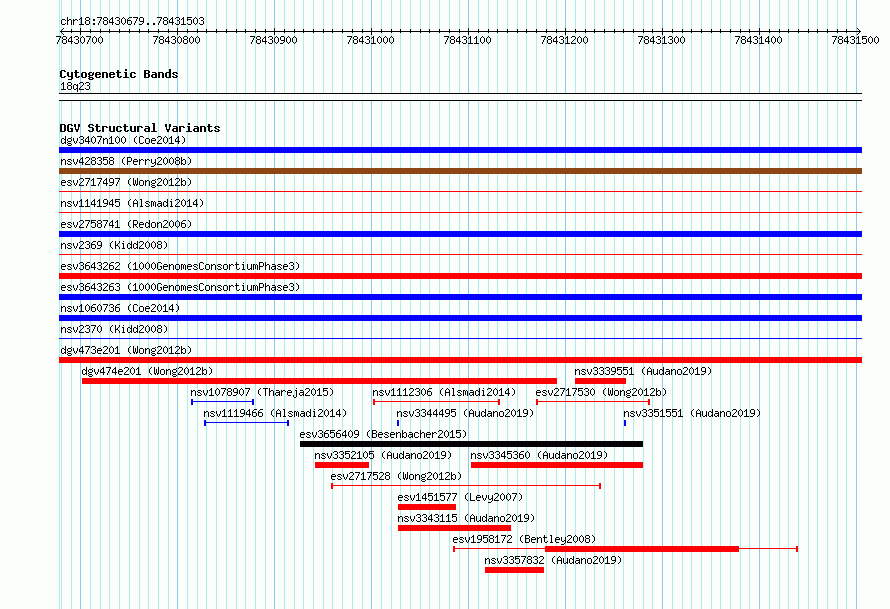Click ruler position 78430800
The image size is (890, 609).
click(x=177, y=40)
